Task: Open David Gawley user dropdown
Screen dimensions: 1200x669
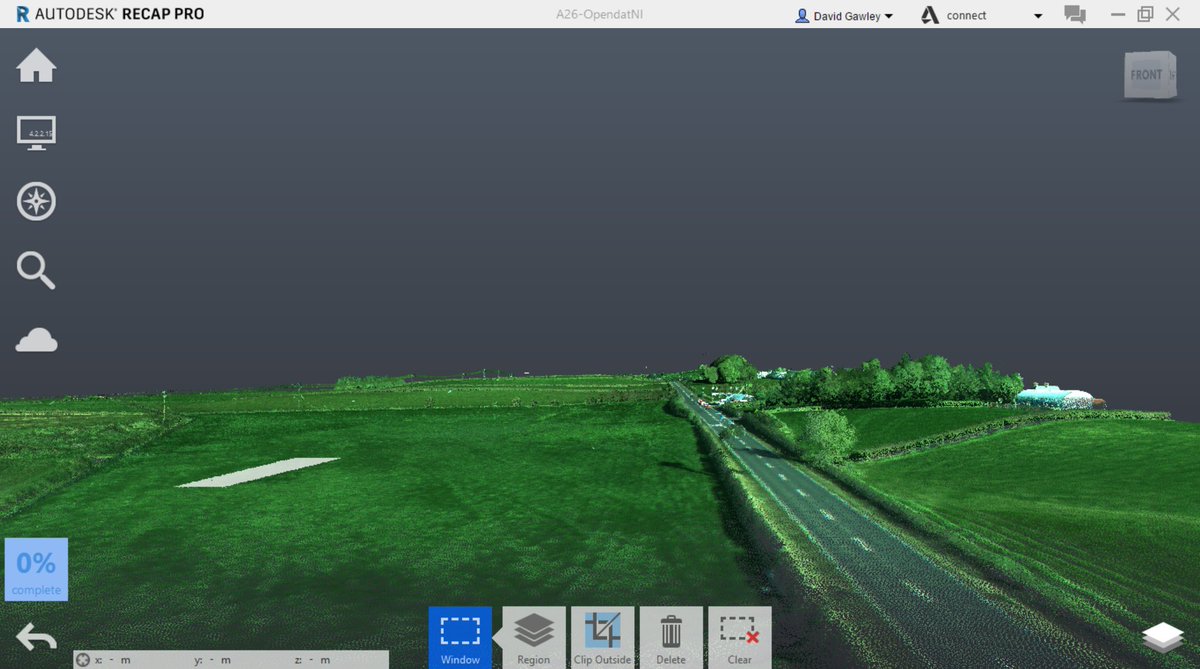Action: 843,16
